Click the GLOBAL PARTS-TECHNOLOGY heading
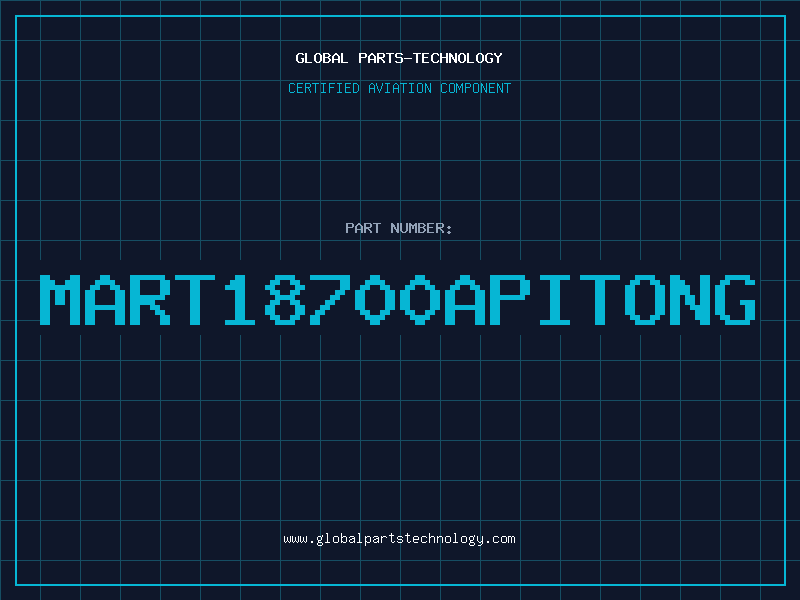This screenshot has height=600, width=800. click(399, 58)
